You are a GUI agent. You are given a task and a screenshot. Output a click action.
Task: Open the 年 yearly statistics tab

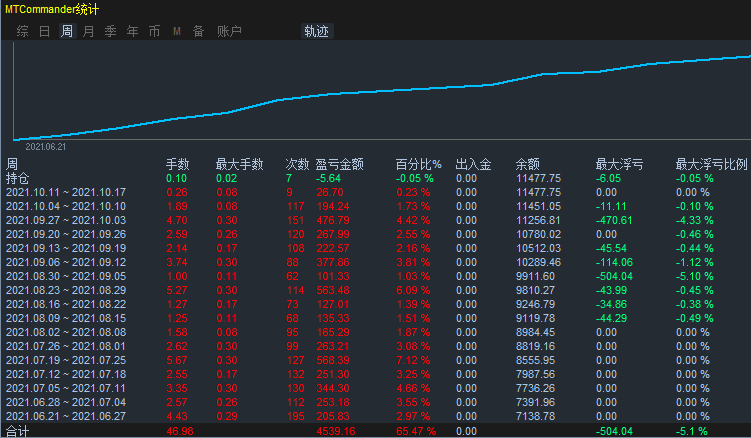133,31
